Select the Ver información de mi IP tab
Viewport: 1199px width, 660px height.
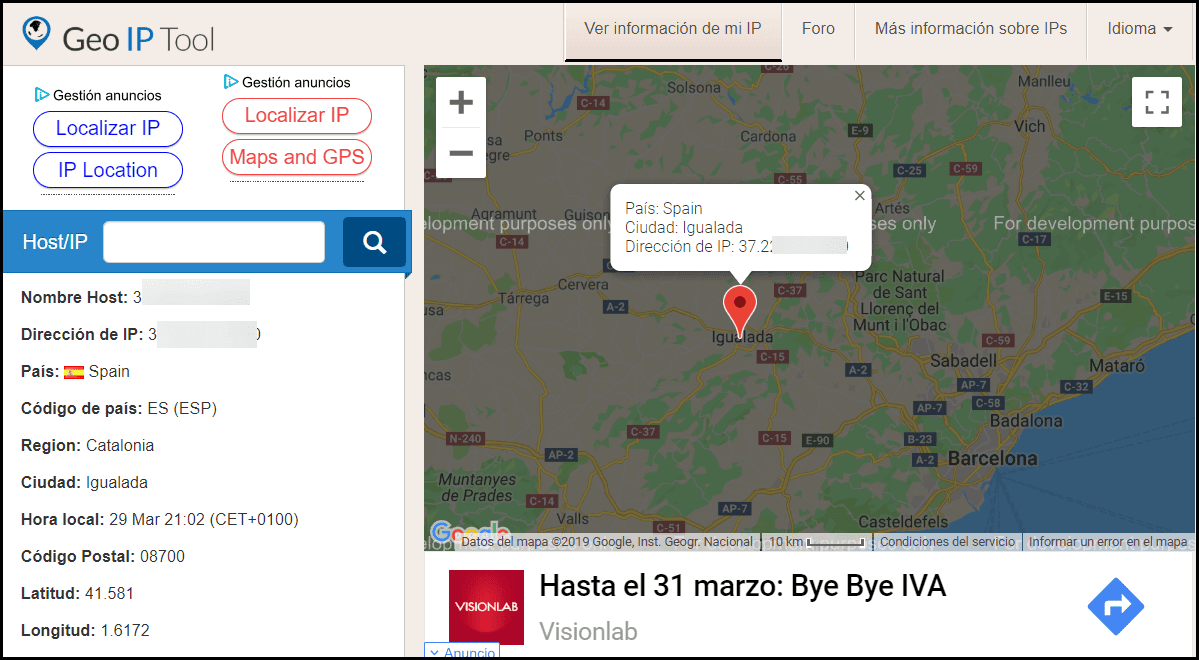coord(673,29)
